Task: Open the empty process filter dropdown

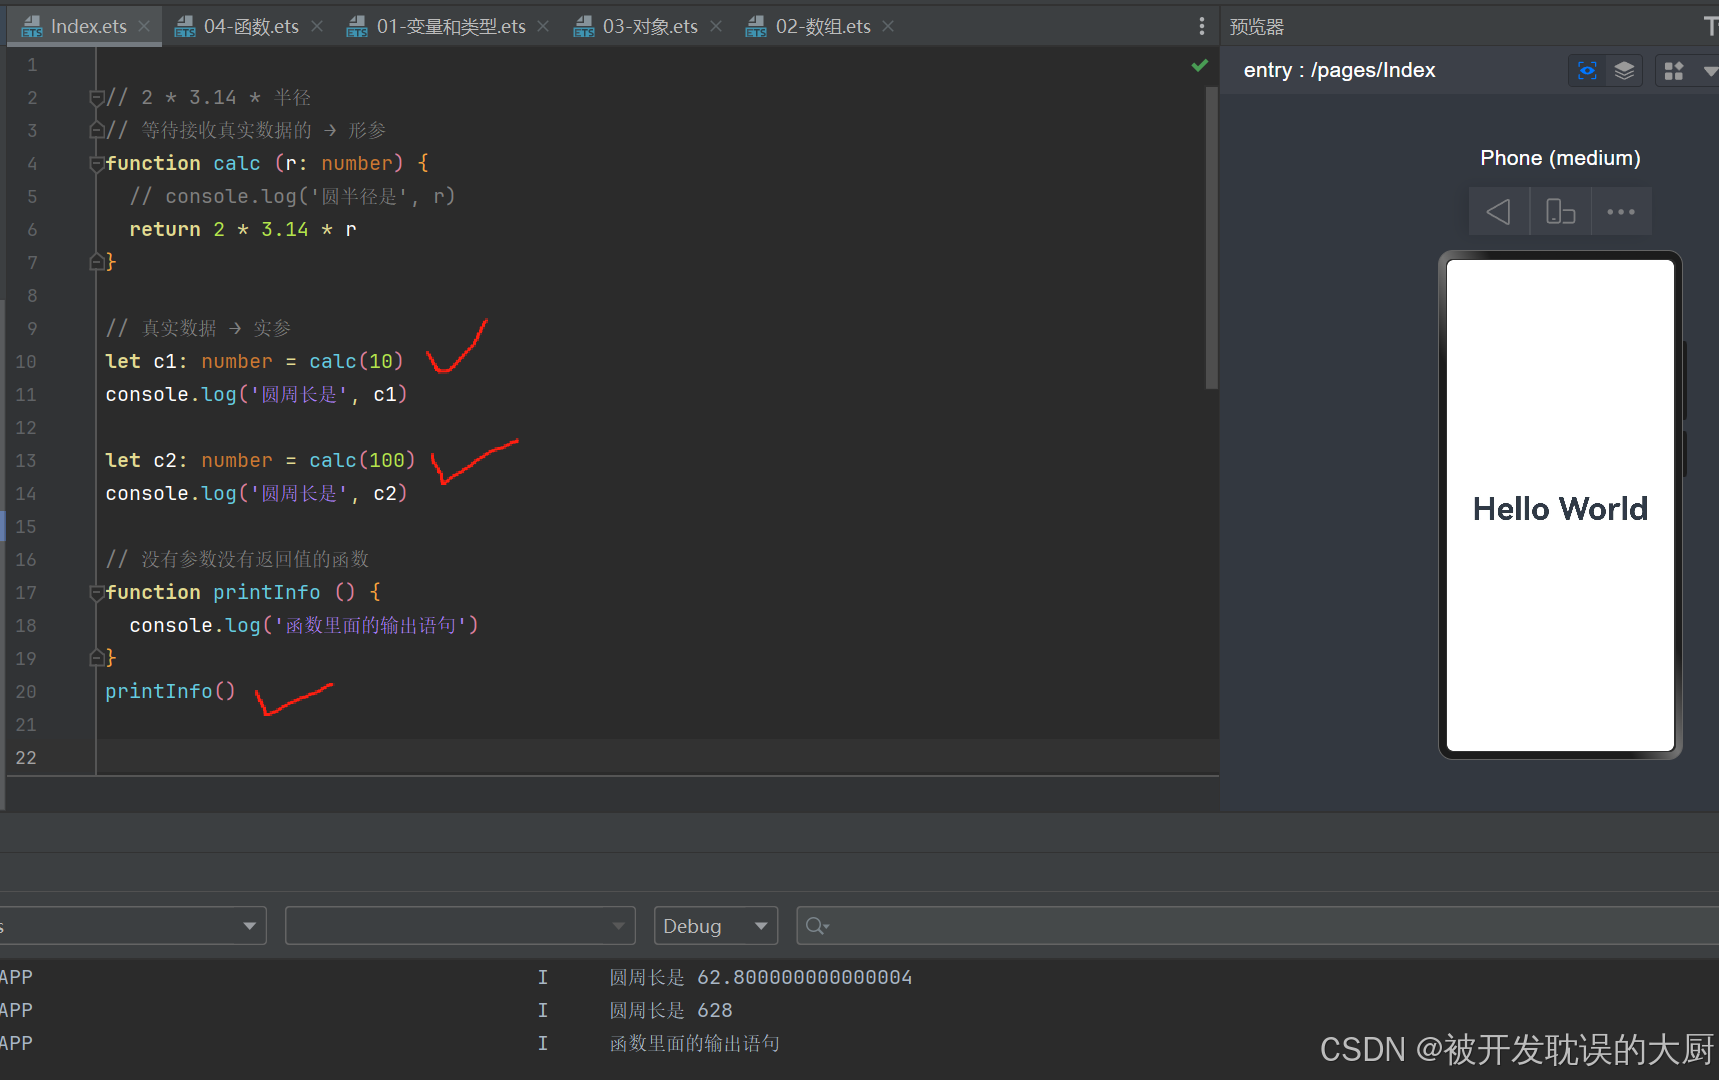Action: click(x=460, y=926)
